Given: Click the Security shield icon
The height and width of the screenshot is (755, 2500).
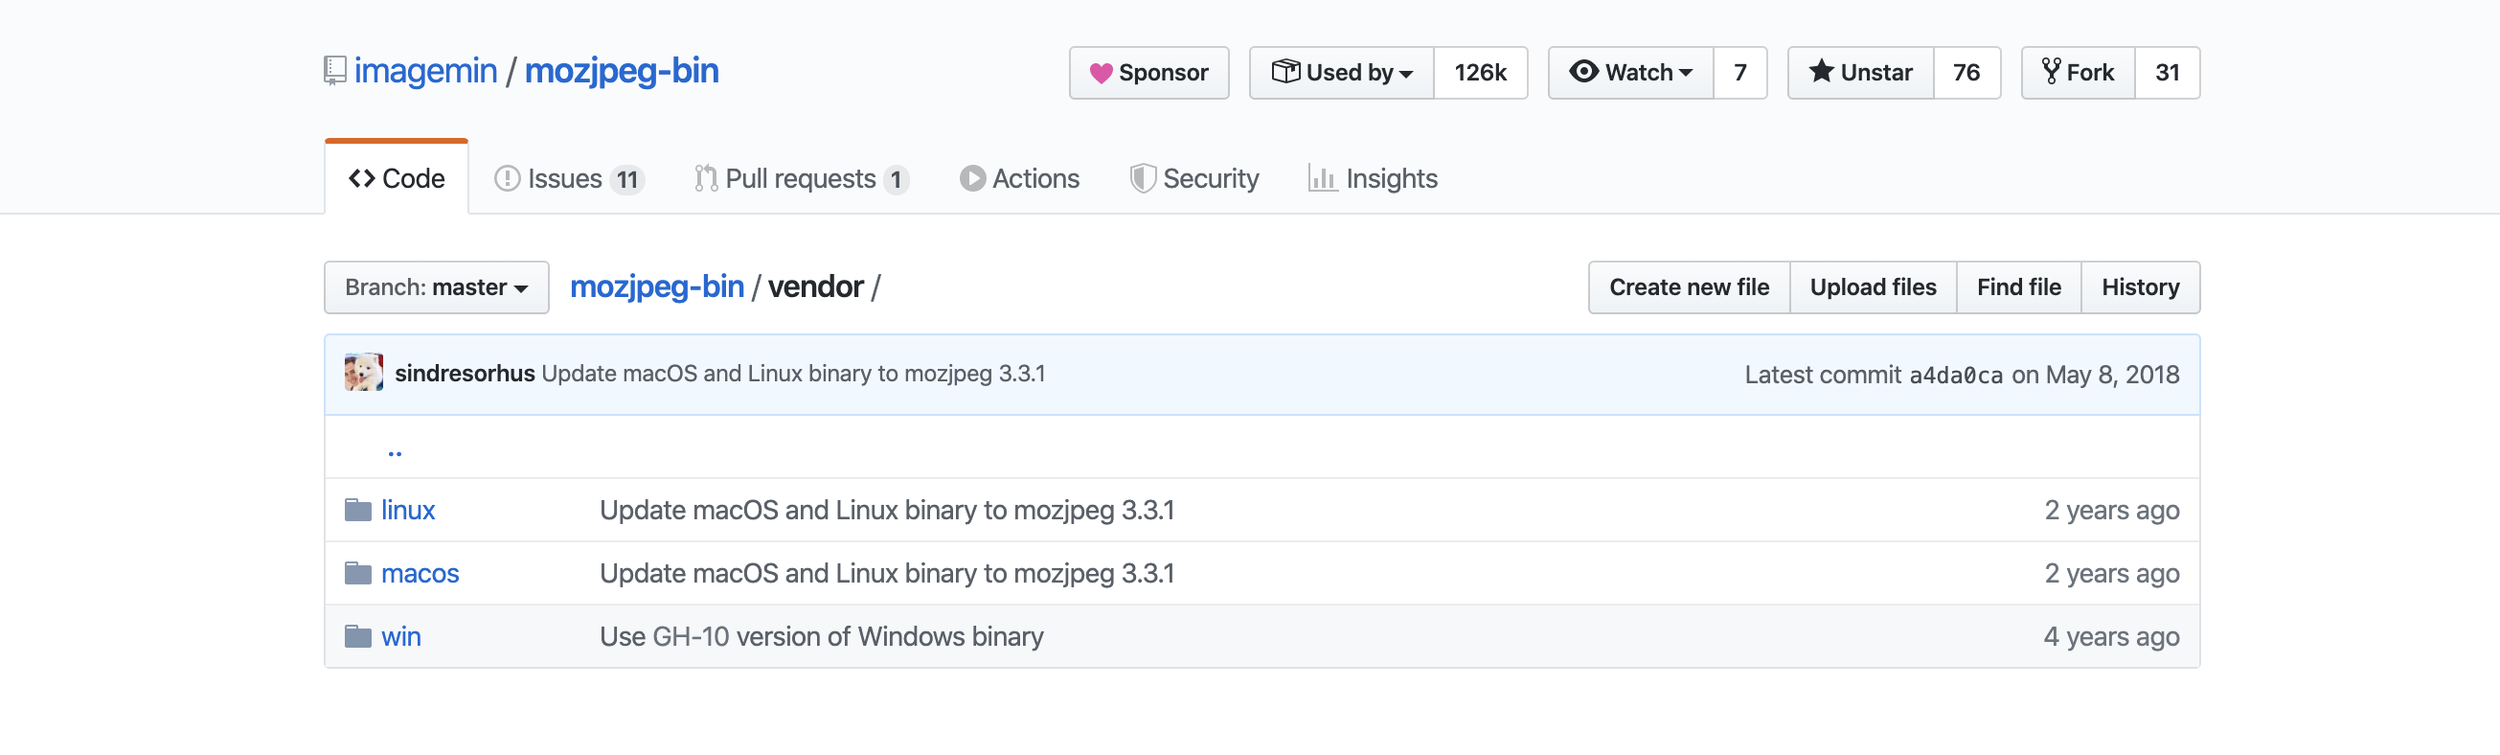Looking at the screenshot, I should [x=1142, y=178].
